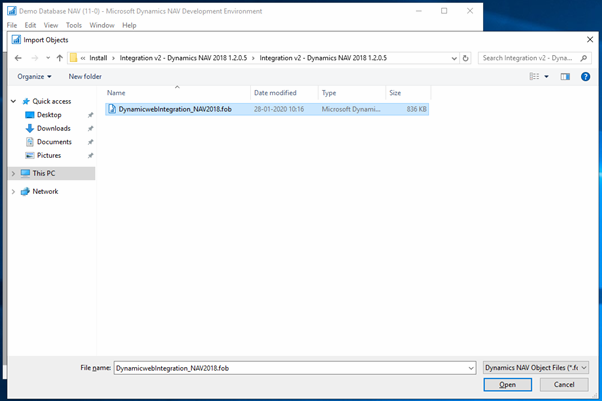Click the Open button
602x401 pixels.
(508, 384)
